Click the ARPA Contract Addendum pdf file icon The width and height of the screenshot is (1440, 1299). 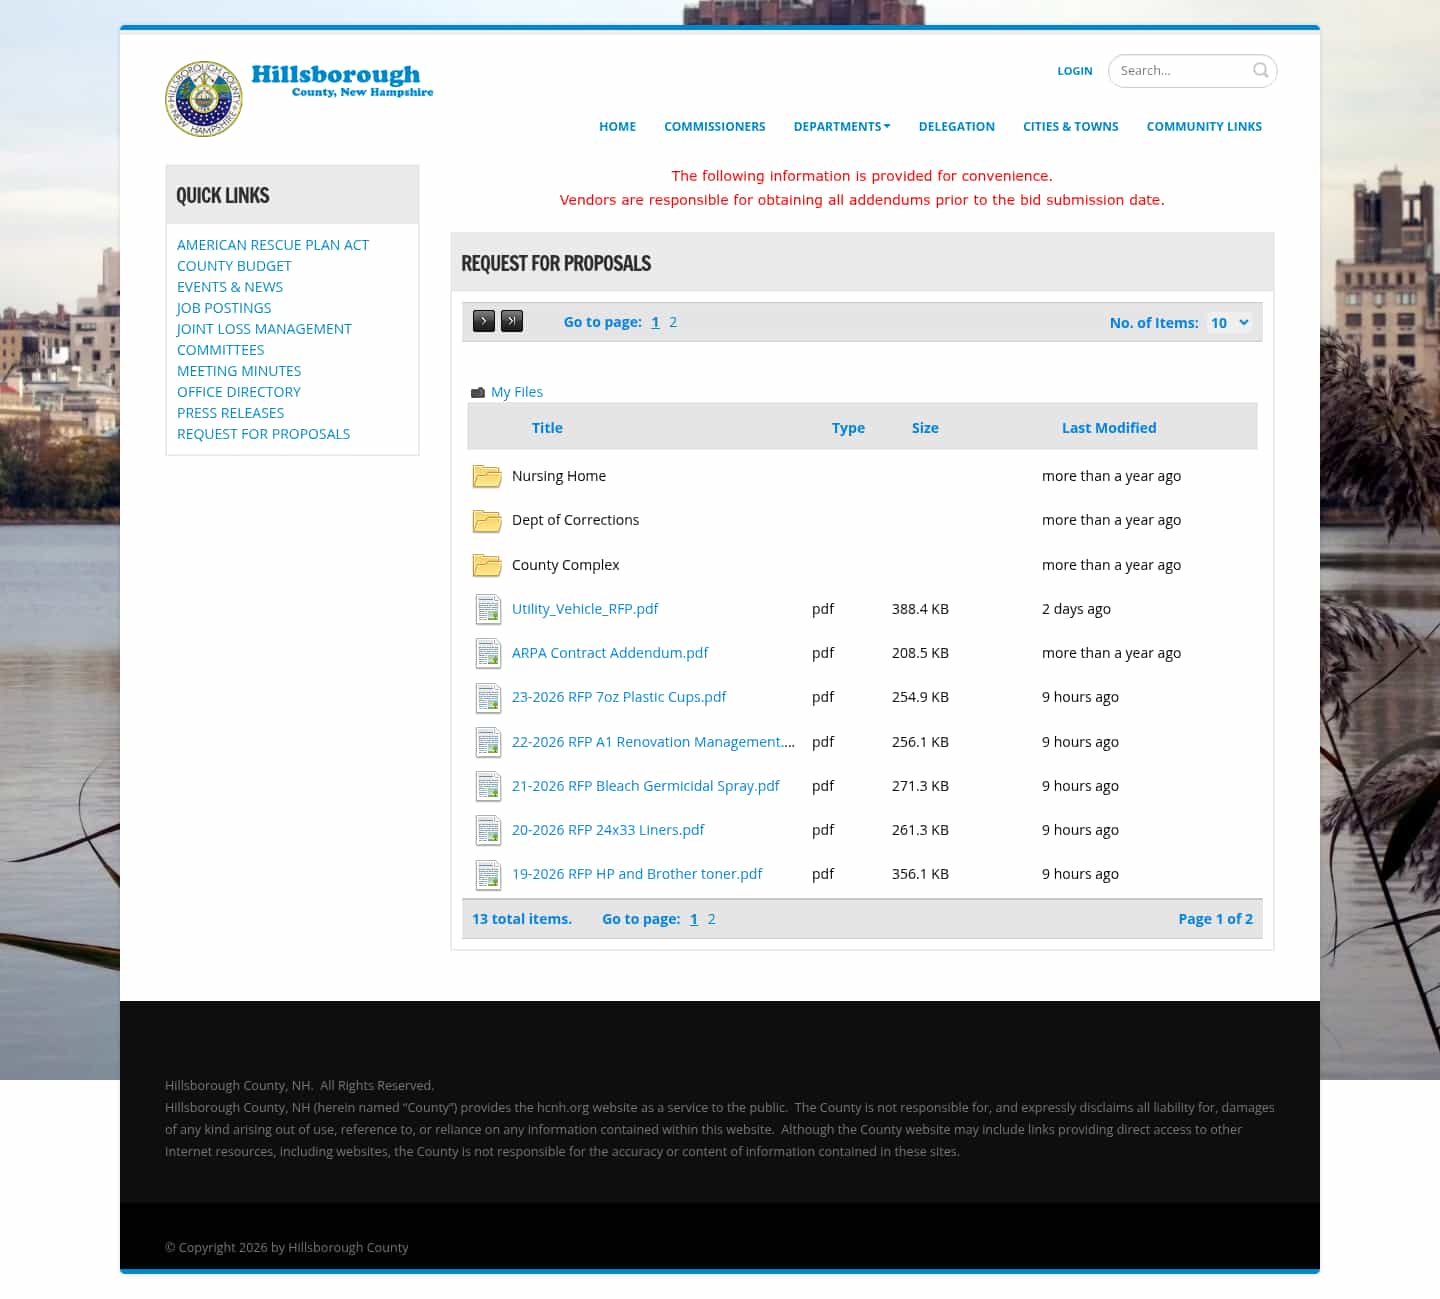tap(488, 653)
